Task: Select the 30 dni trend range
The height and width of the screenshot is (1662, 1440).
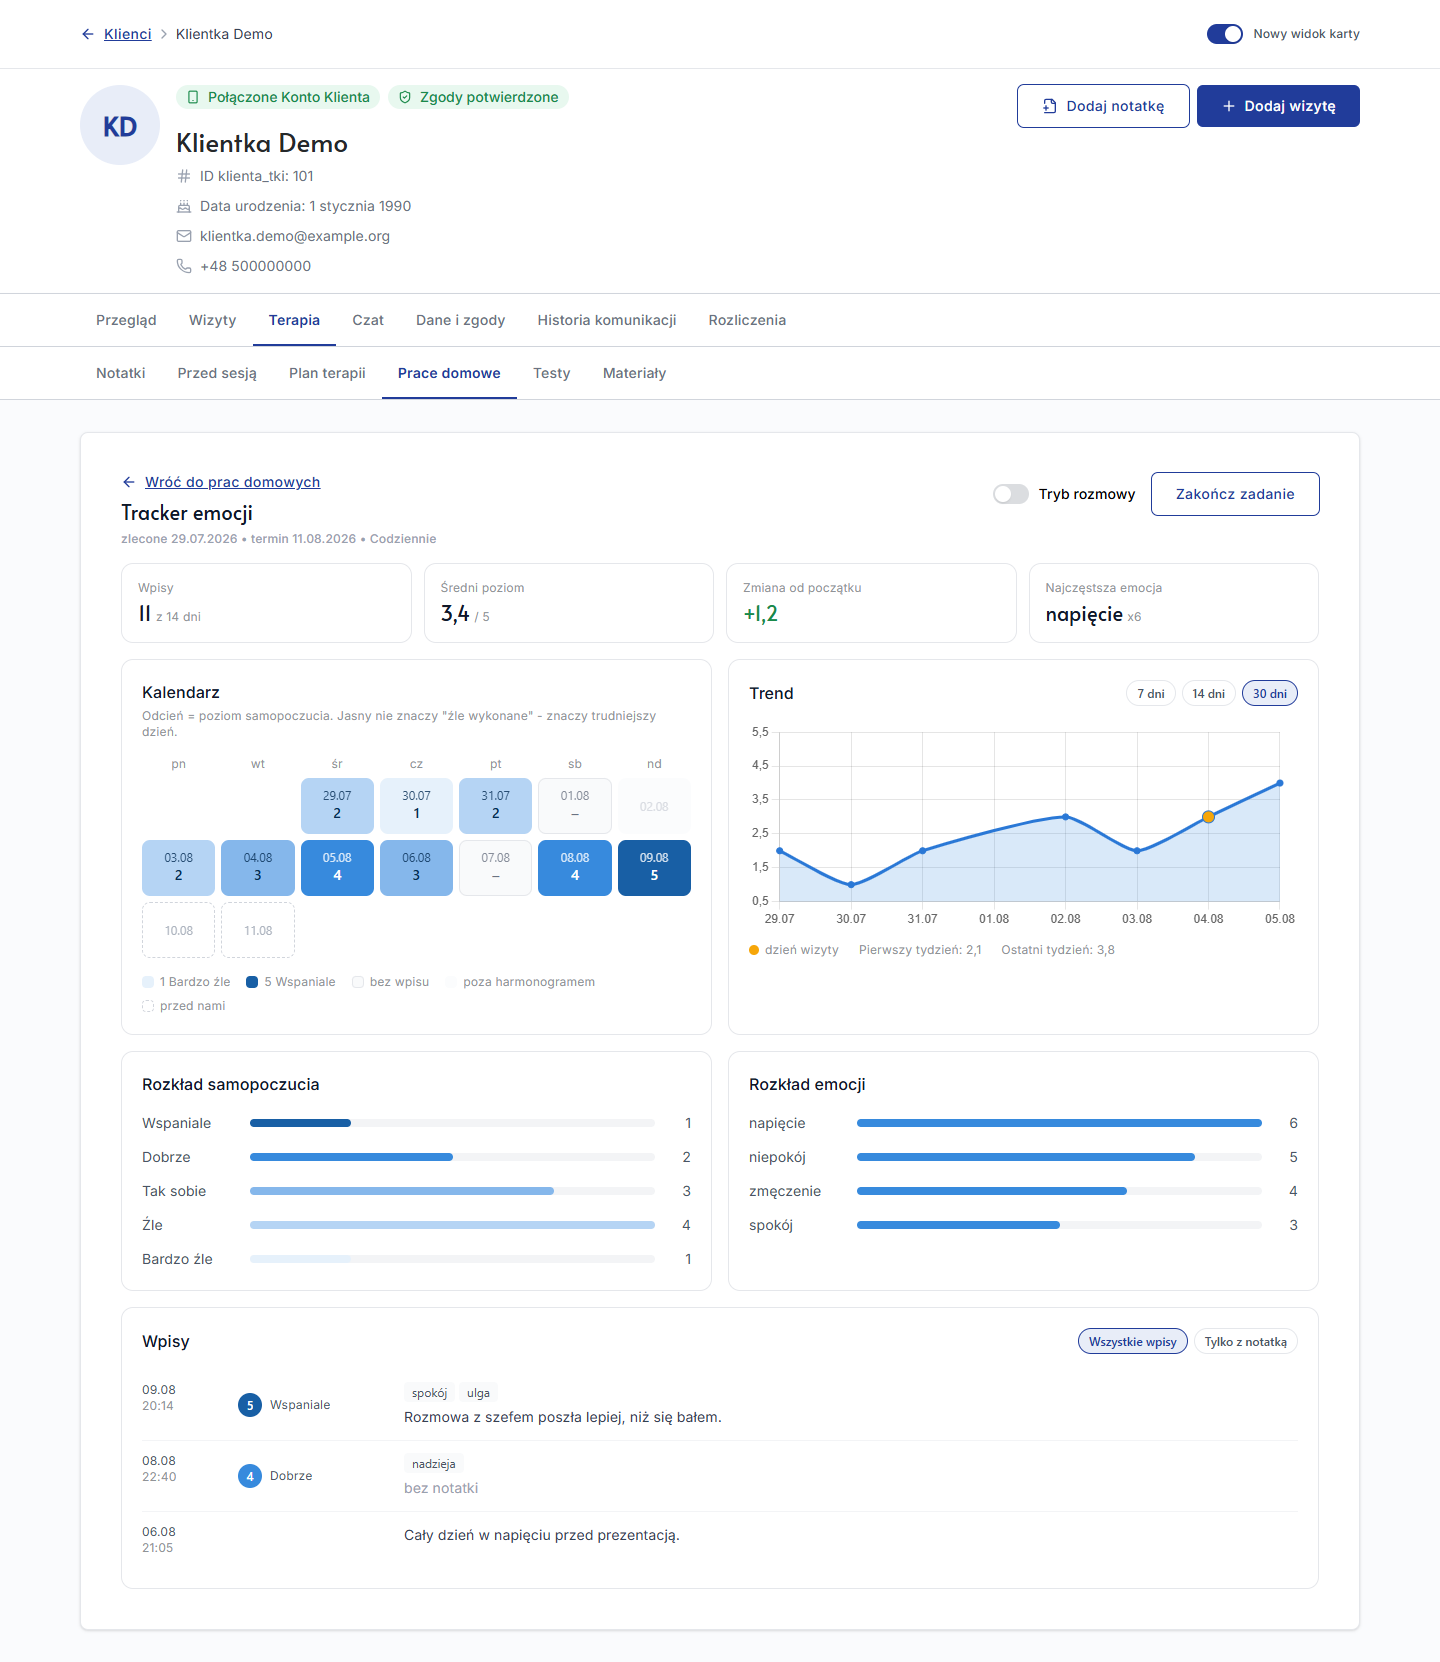Action: point(1270,694)
